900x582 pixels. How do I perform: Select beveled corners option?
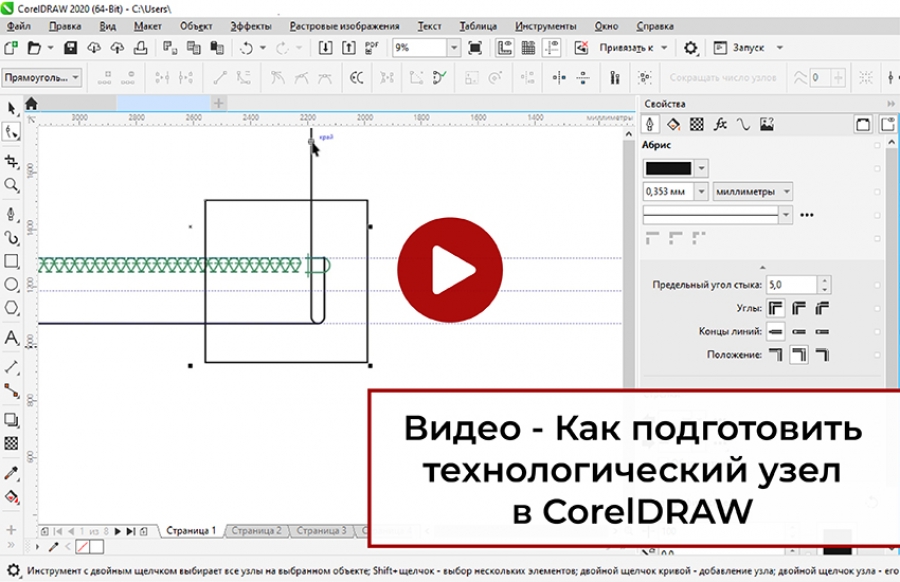(823, 308)
